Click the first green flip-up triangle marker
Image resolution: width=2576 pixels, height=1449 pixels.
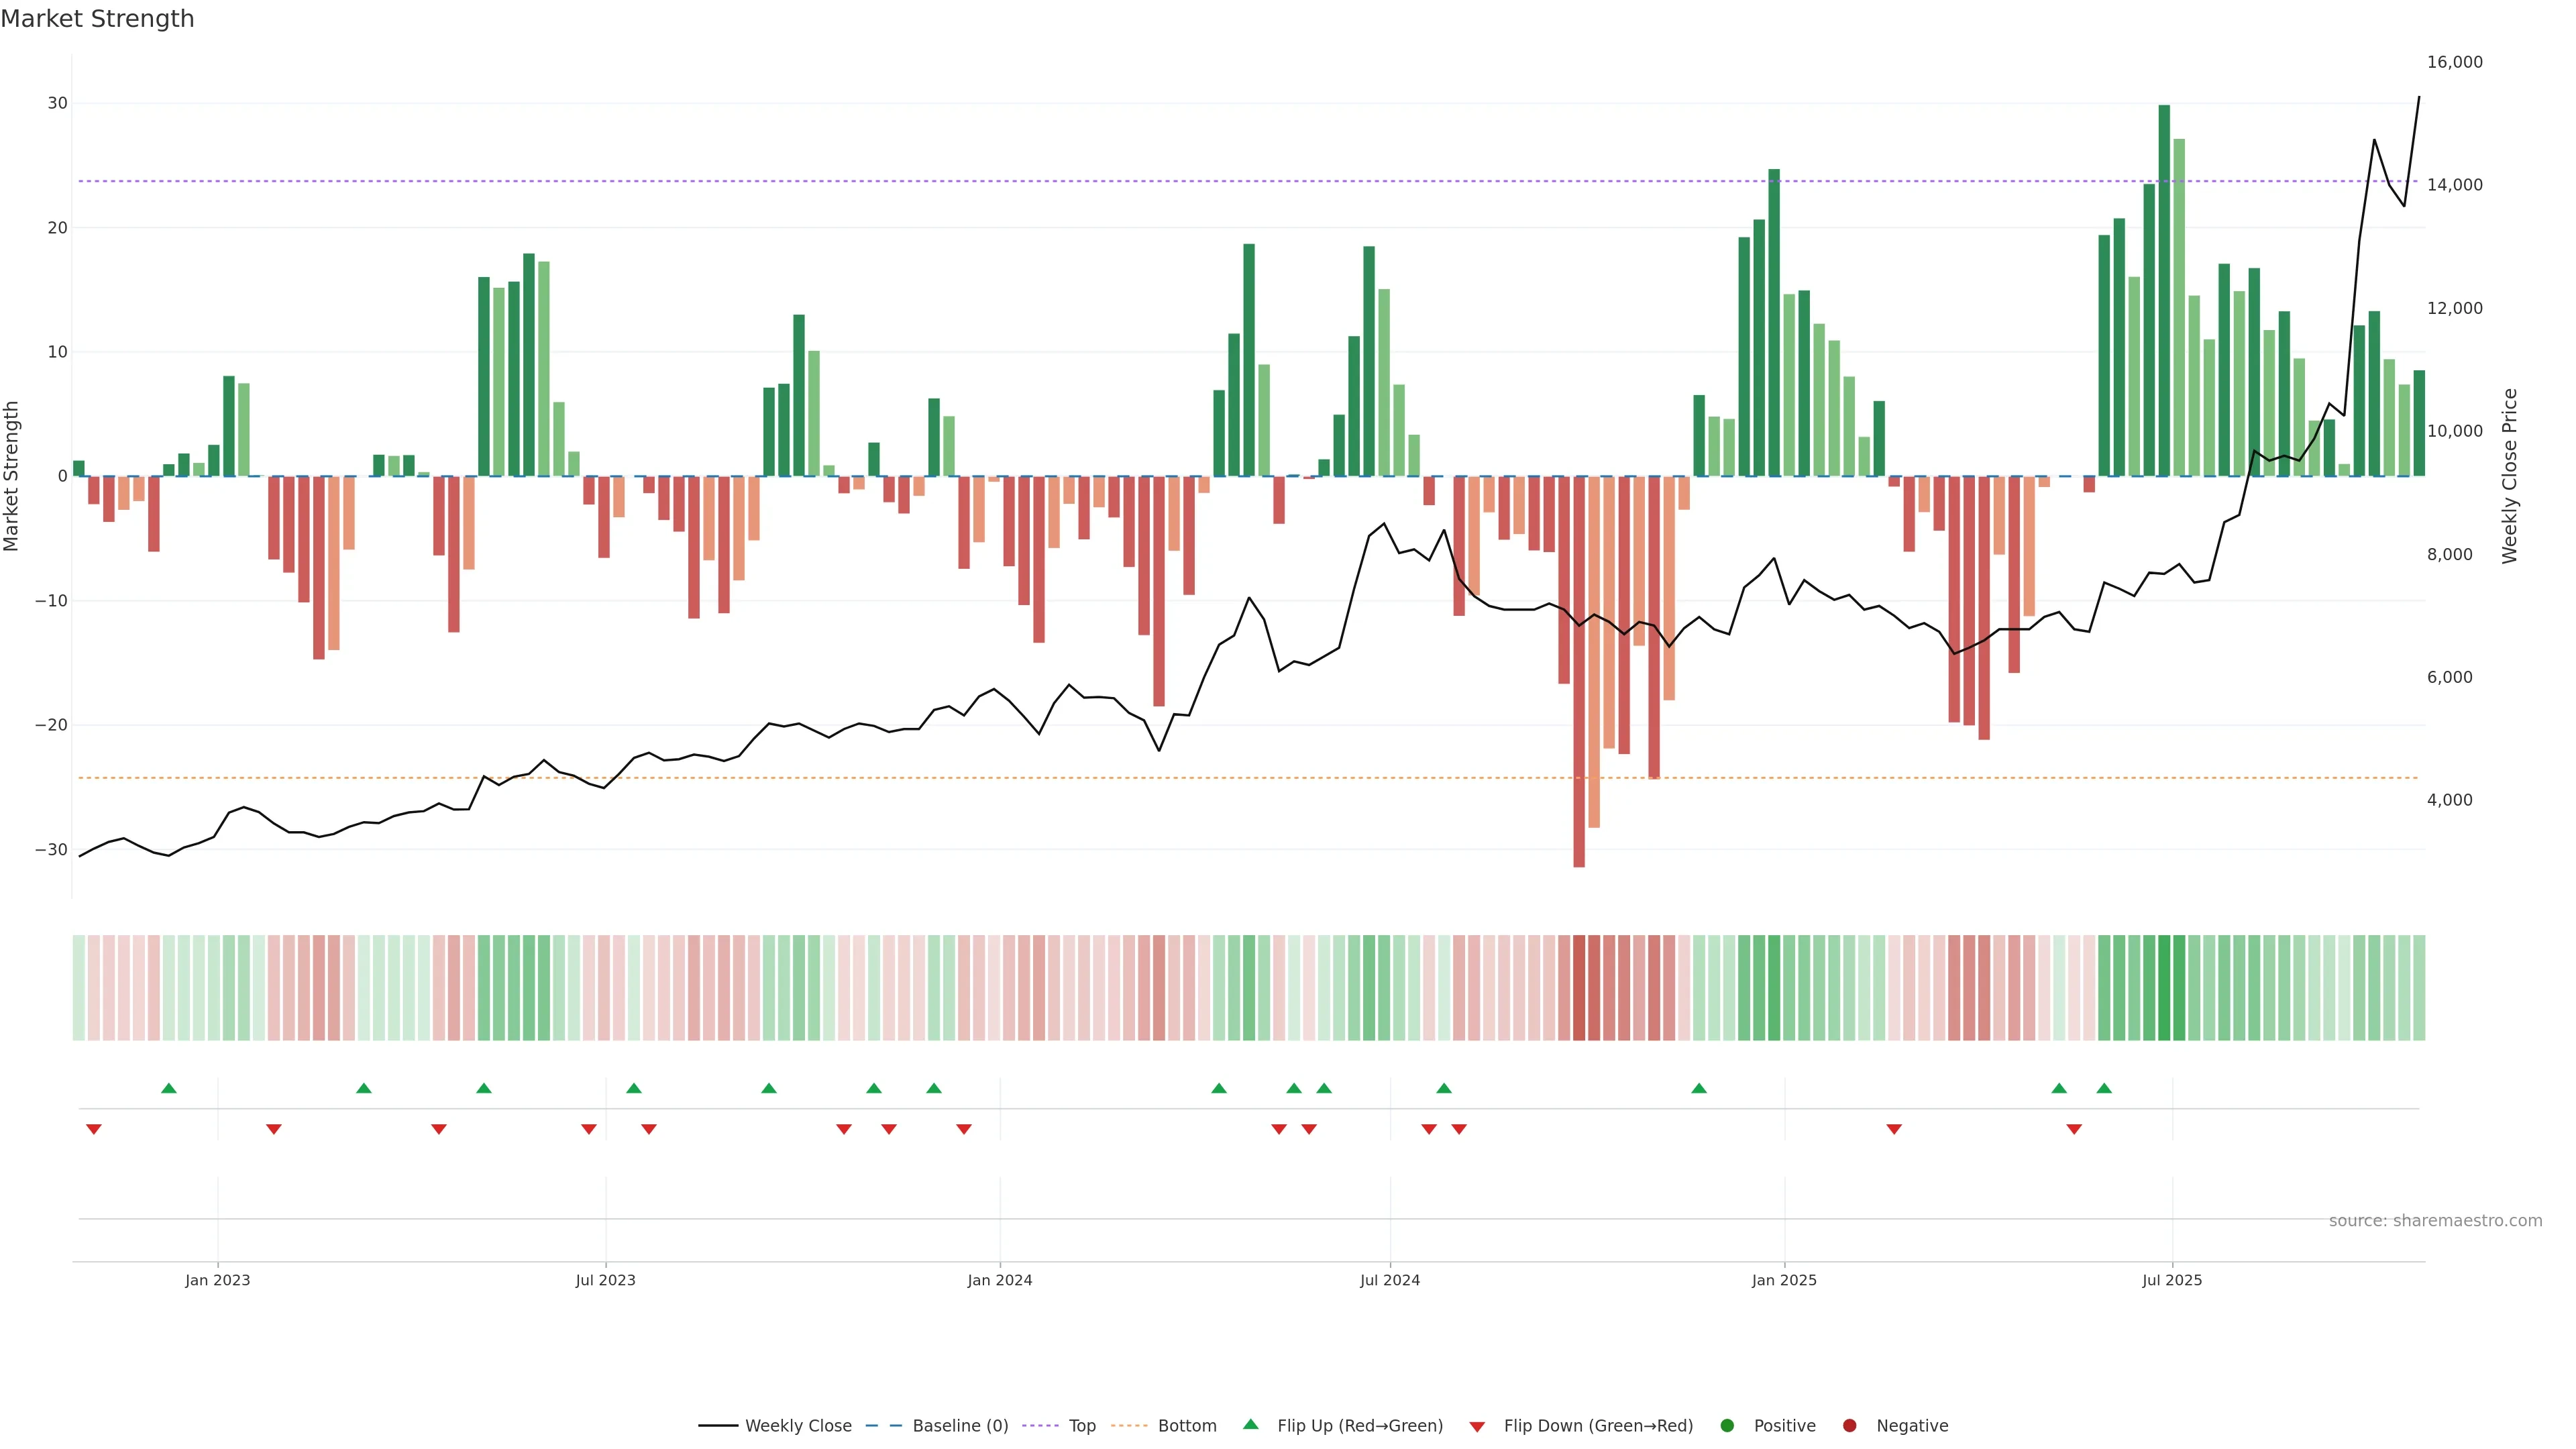169,1088
